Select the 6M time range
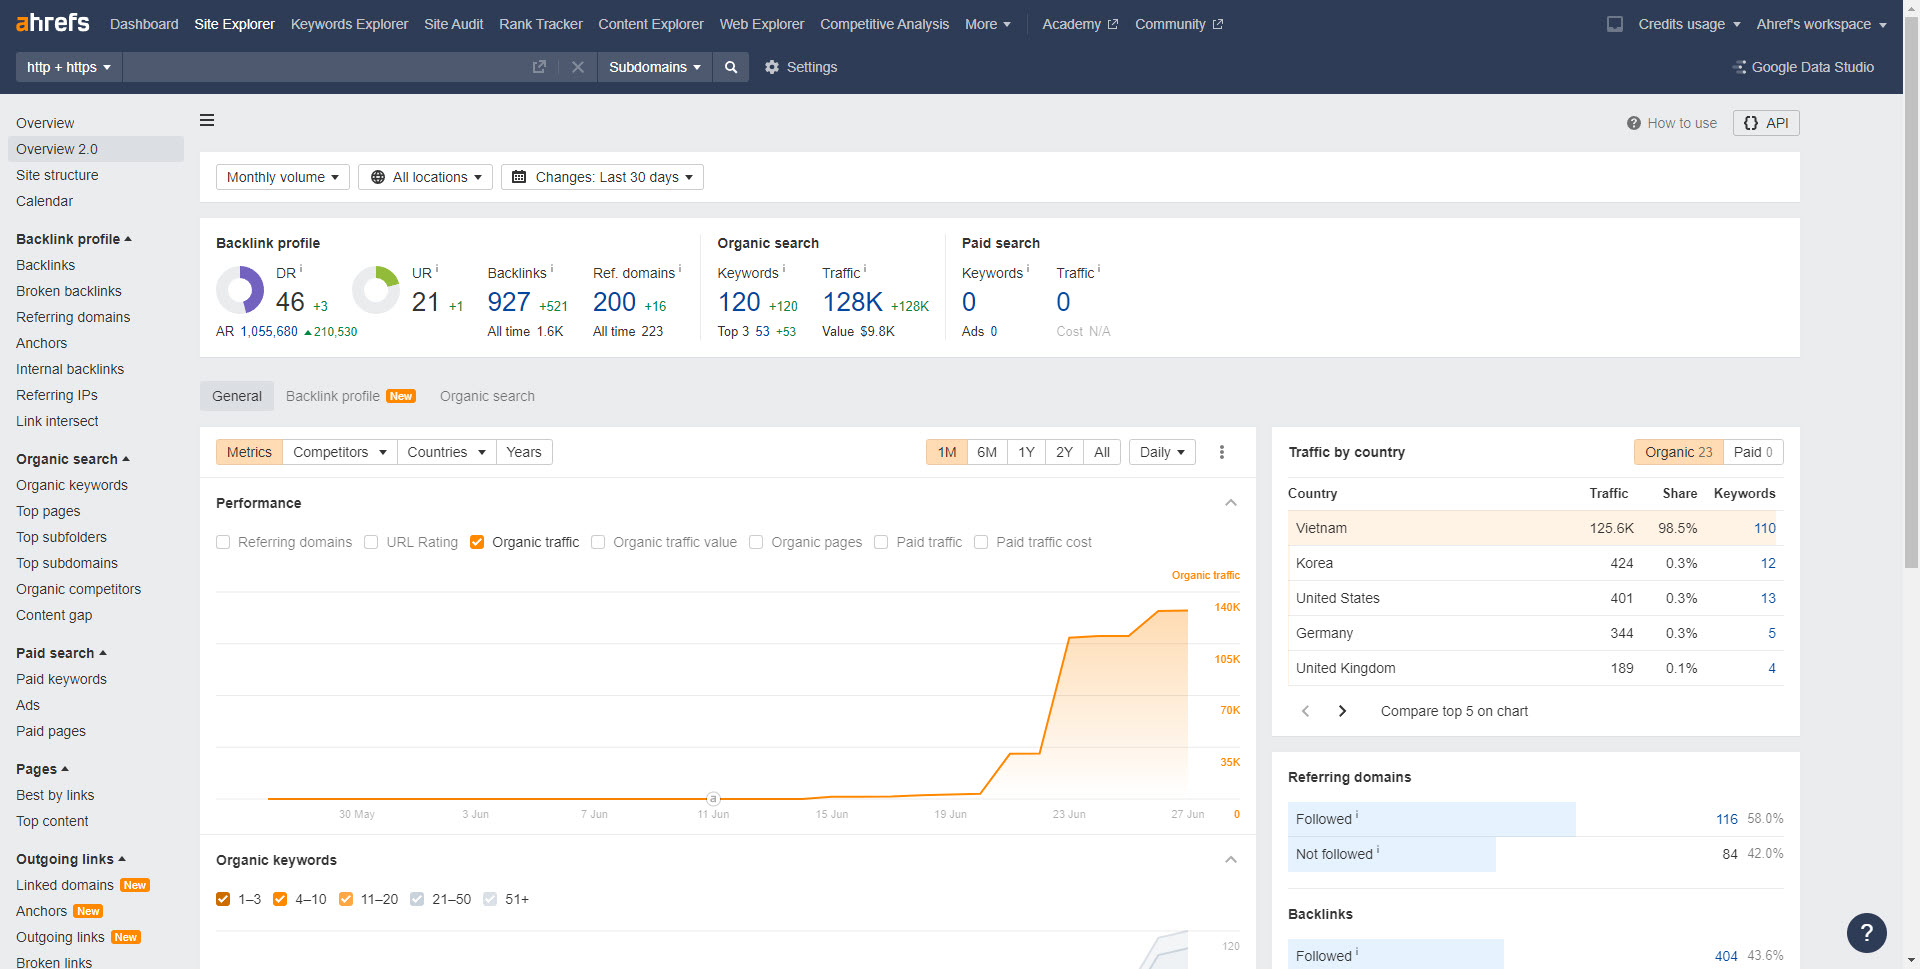This screenshot has height=969, width=1920. pyautogui.click(x=987, y=452)
